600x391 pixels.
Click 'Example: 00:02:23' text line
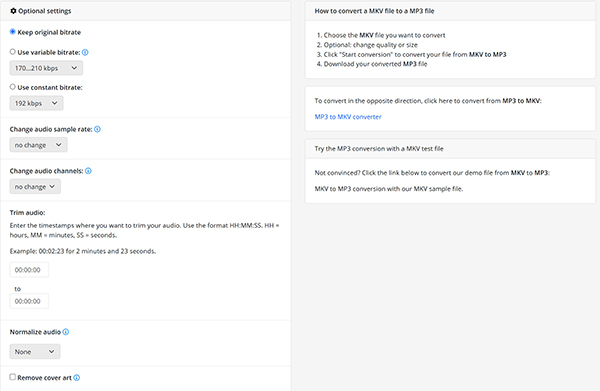(83, 251)
